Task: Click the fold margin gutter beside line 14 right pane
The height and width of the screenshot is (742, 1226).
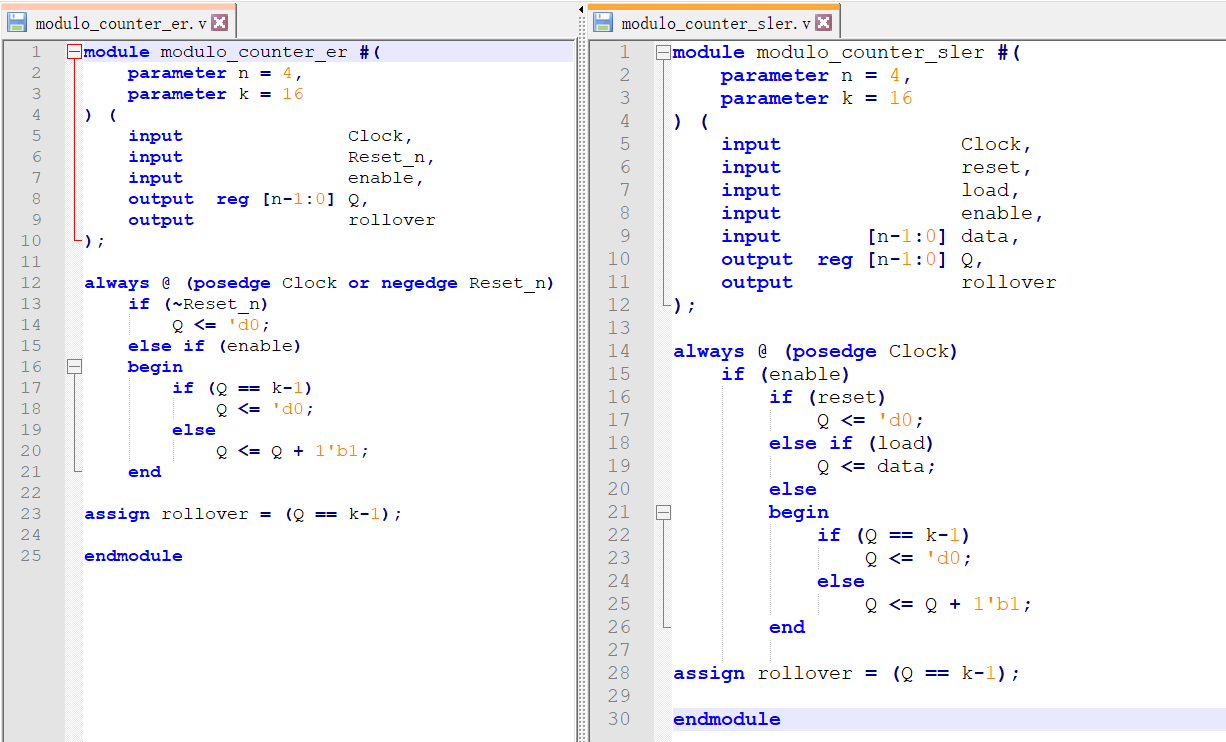Action: click(662, 351)
